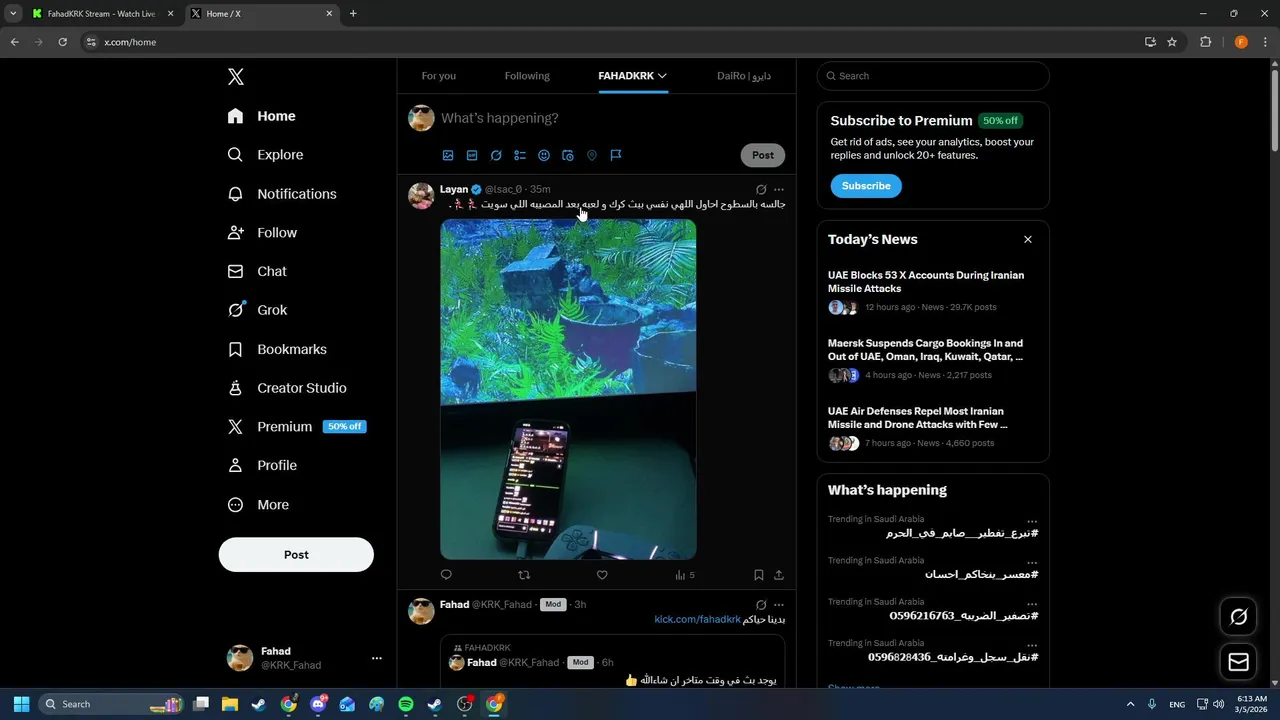The width and height of the screenshot is (1280, 720).
Task: Open Chrome tab search dropdown
Action: point(13,14)
